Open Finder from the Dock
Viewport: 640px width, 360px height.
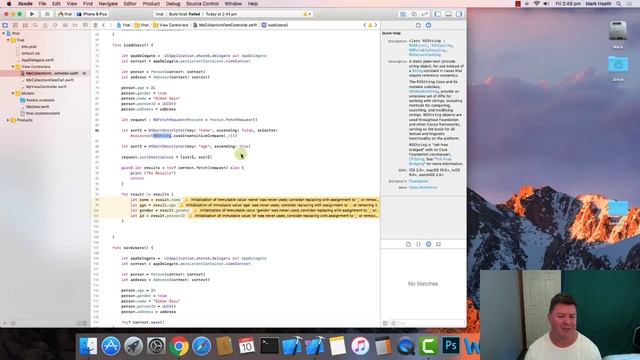[x=89, y=346]
